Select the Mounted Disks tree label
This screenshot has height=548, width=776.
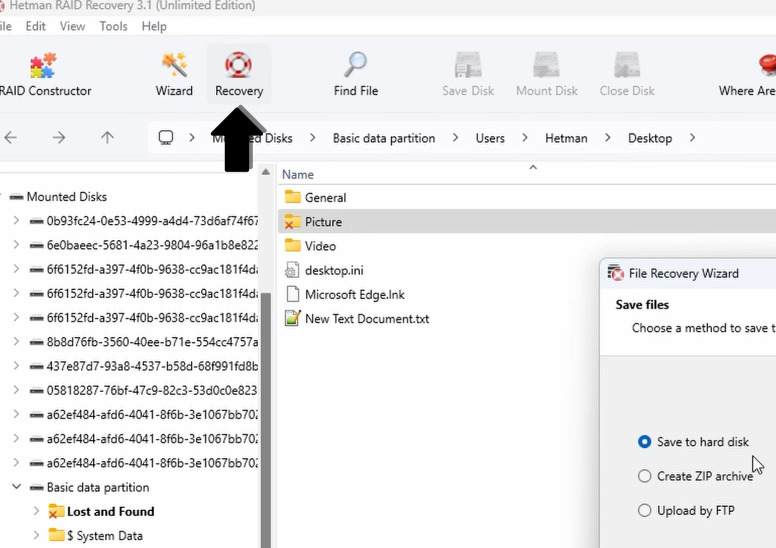(67, 197)
